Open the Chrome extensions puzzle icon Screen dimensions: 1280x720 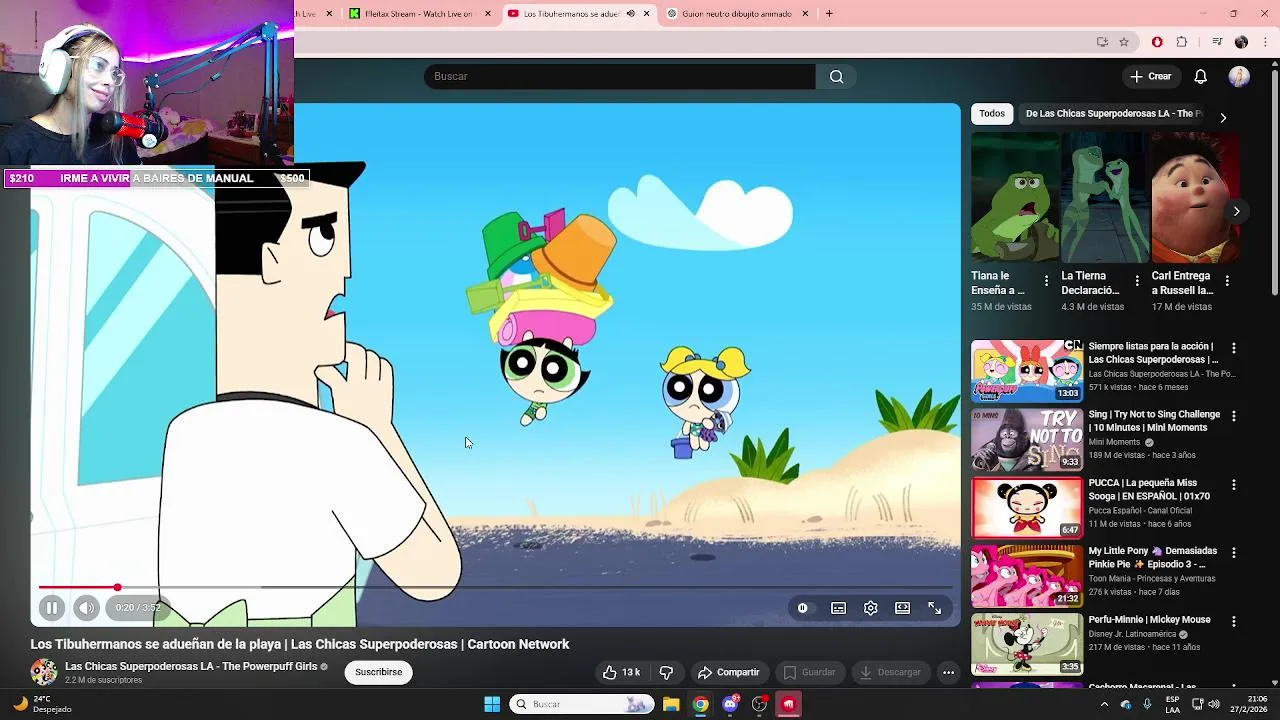coord(1182,42)
